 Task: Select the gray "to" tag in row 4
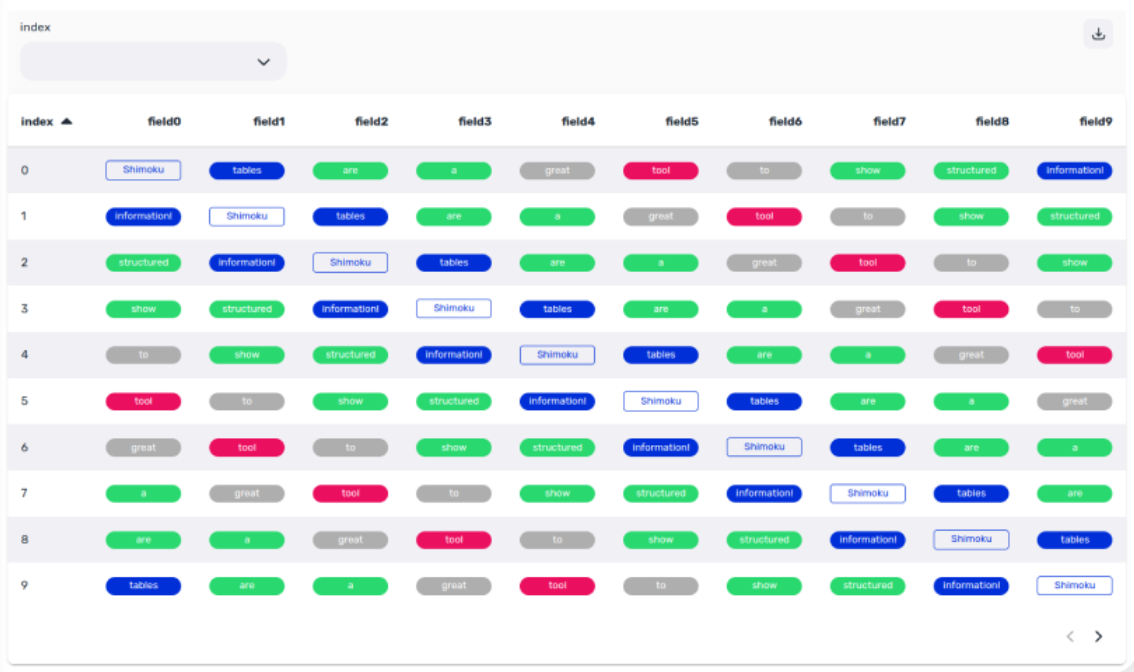tap(143, 355)
